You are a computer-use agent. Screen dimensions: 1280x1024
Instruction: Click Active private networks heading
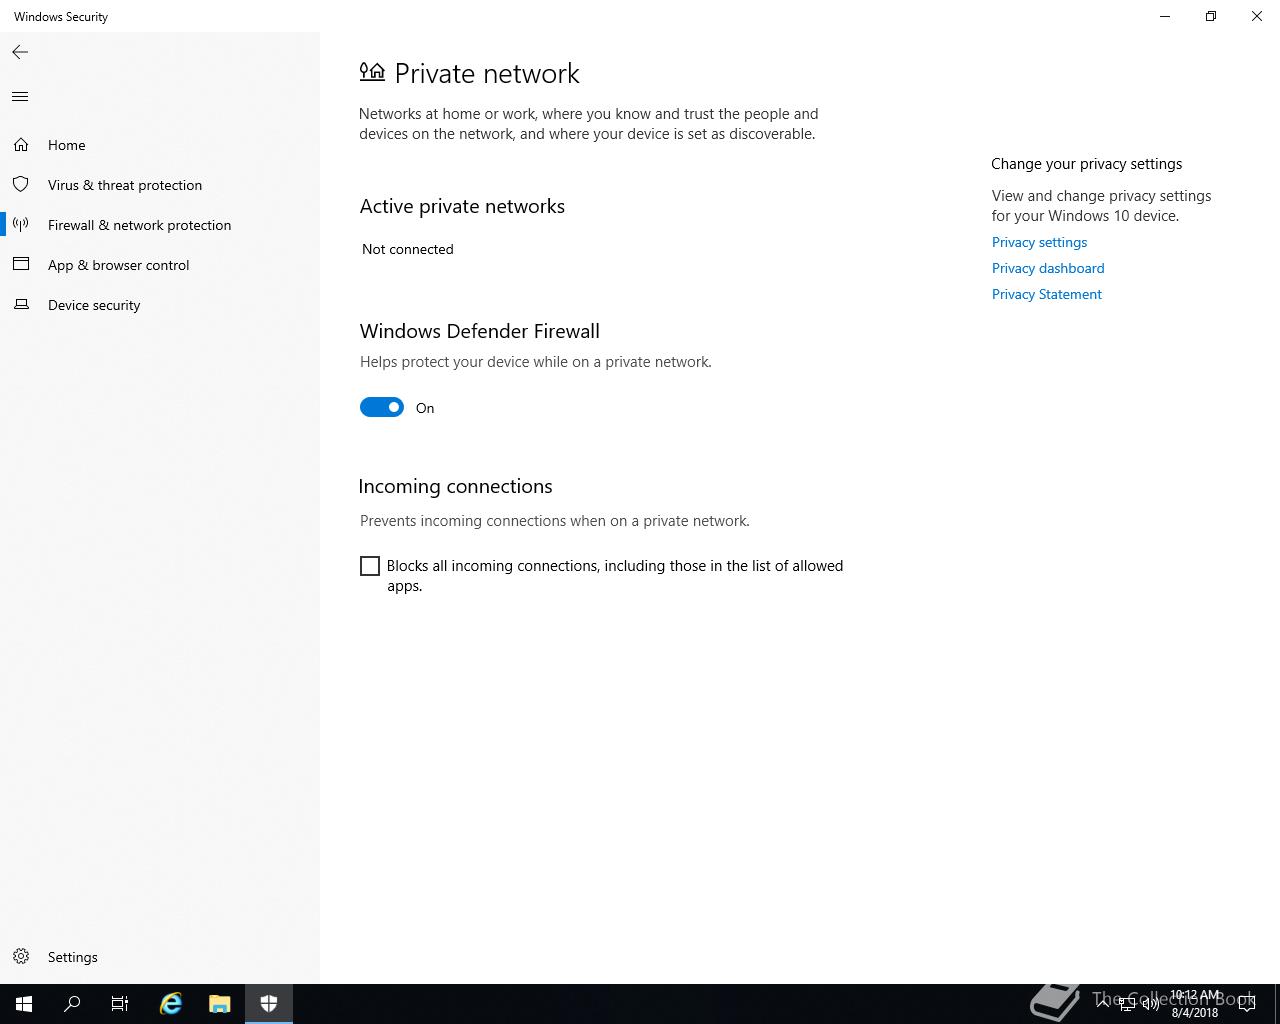(462, 206)
